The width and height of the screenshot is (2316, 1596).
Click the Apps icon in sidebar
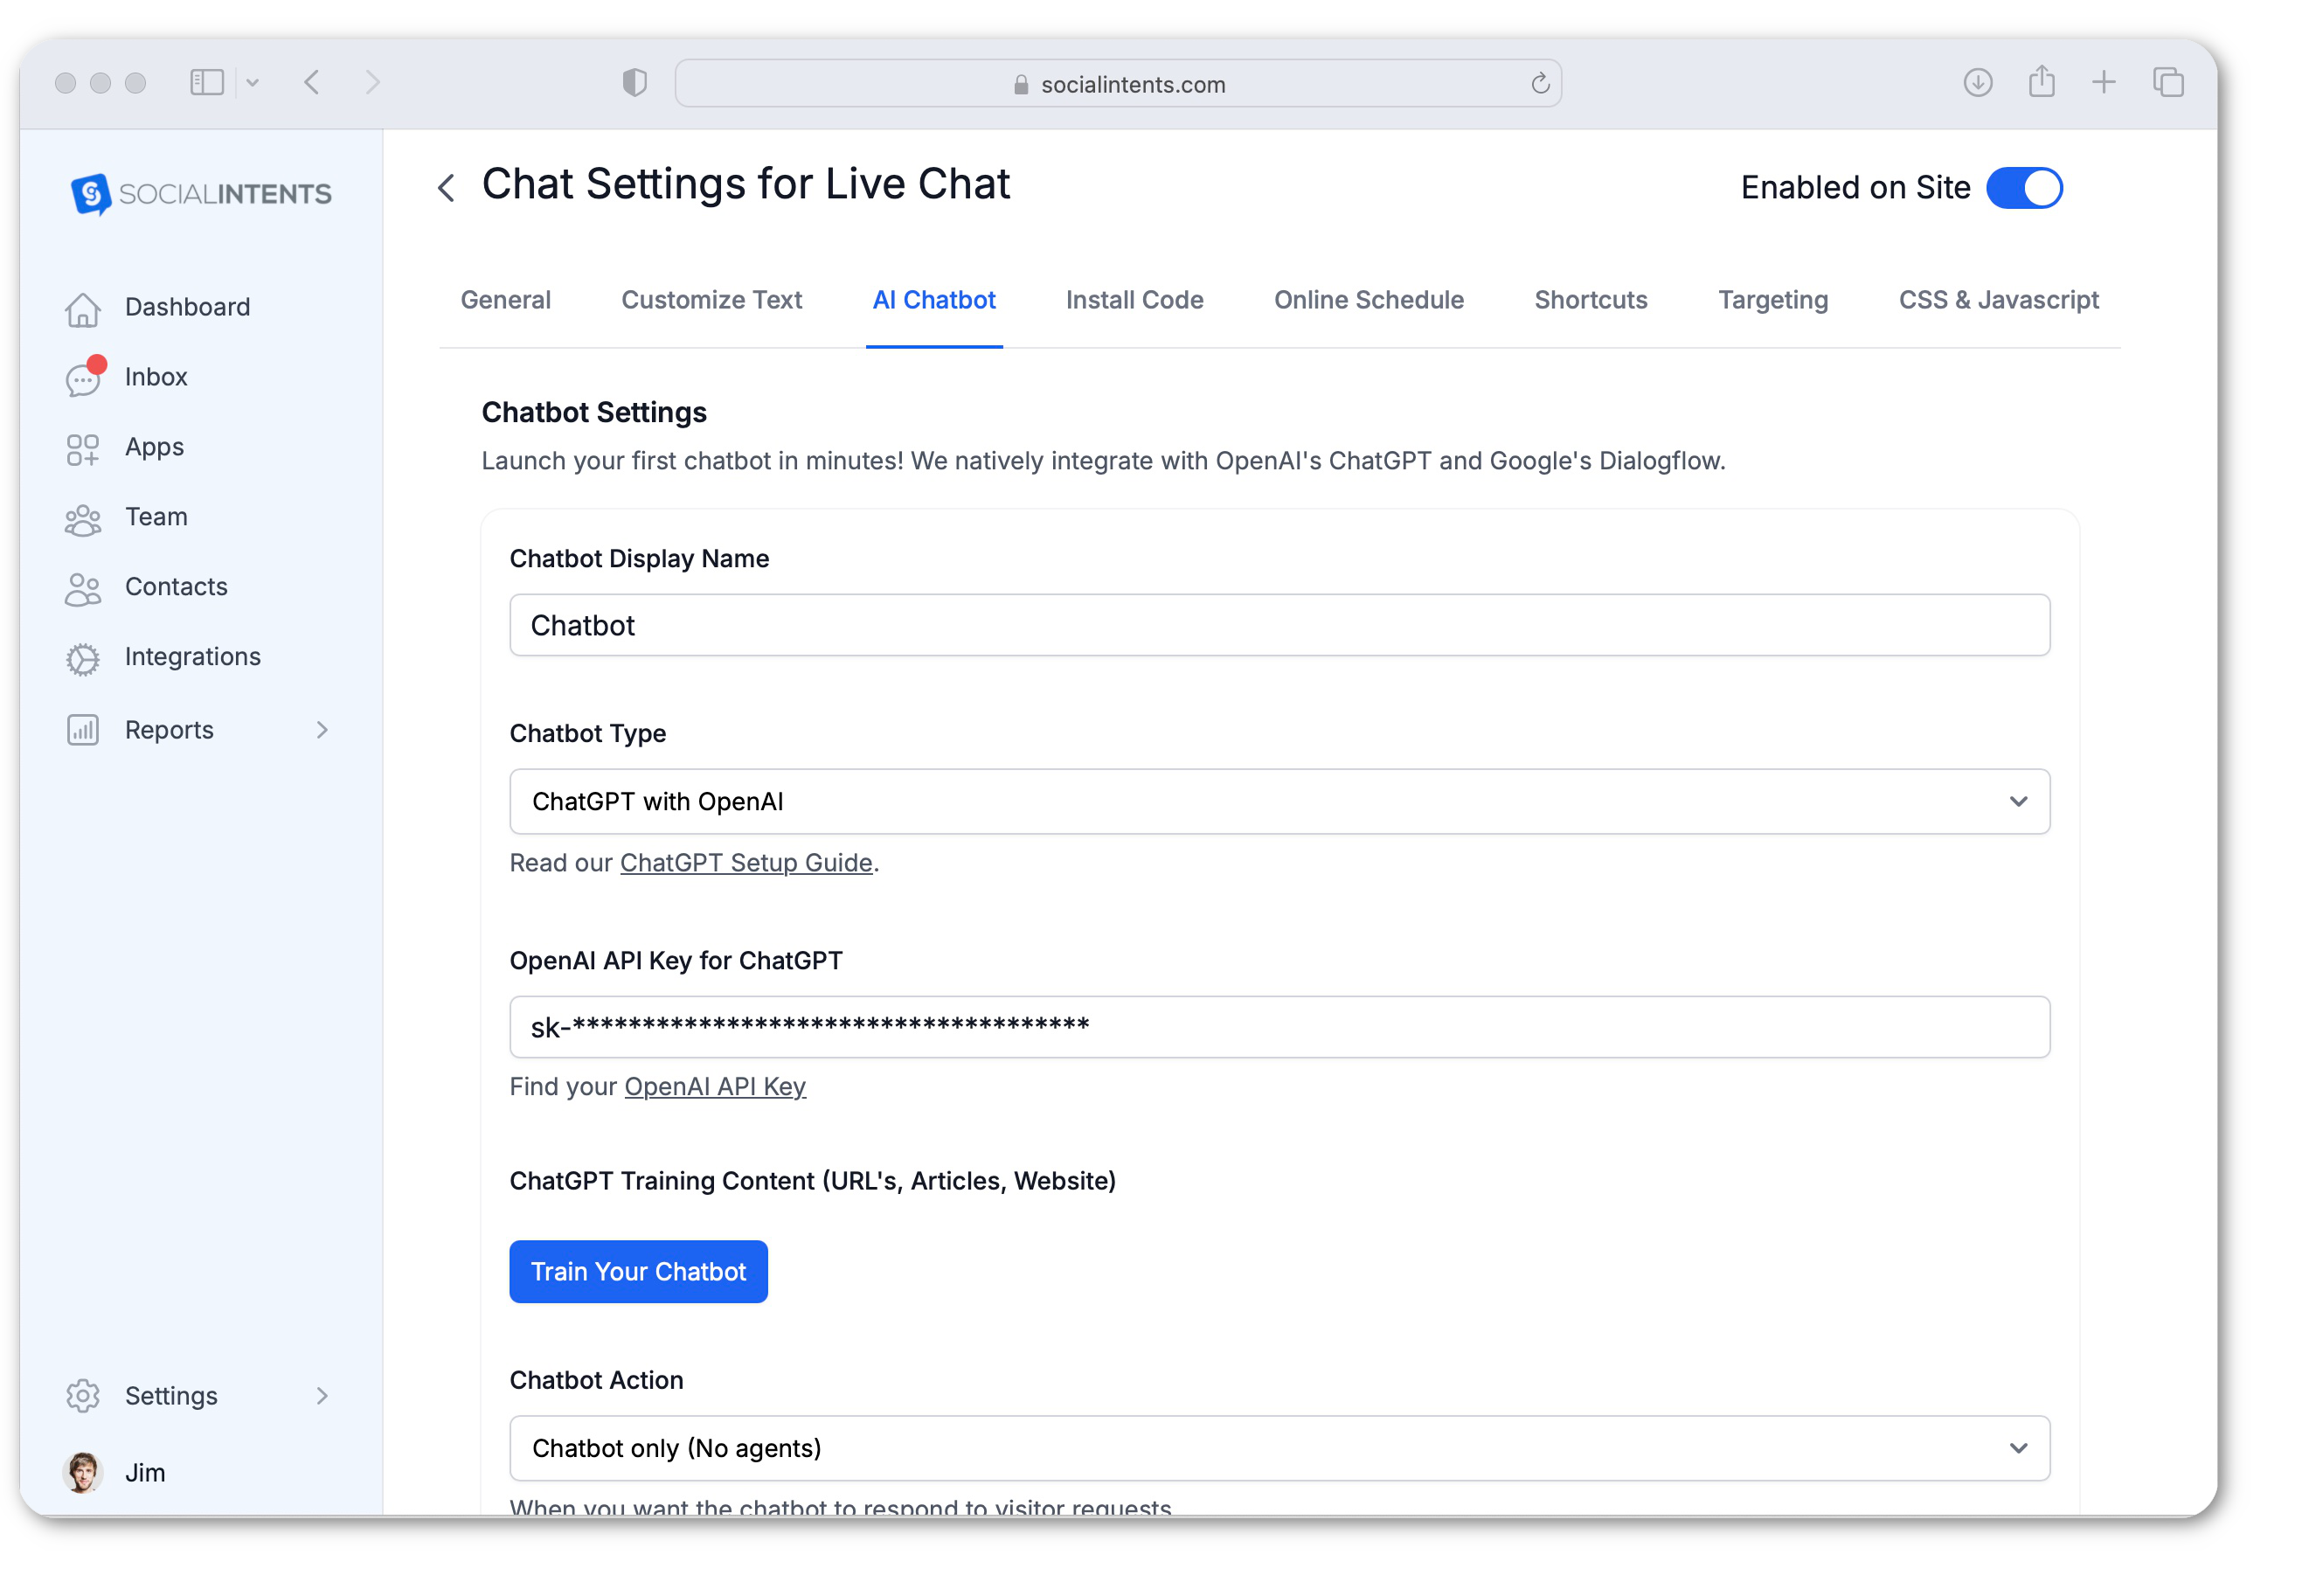coord(83,447)
